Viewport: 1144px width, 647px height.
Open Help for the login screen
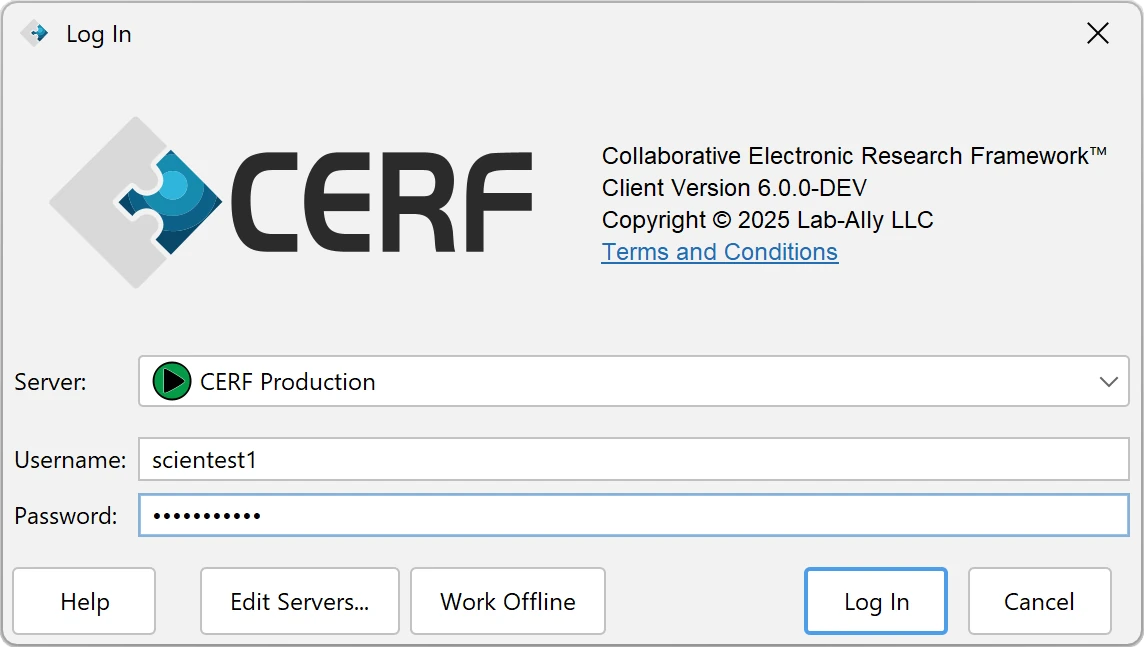tap(84, 601)
